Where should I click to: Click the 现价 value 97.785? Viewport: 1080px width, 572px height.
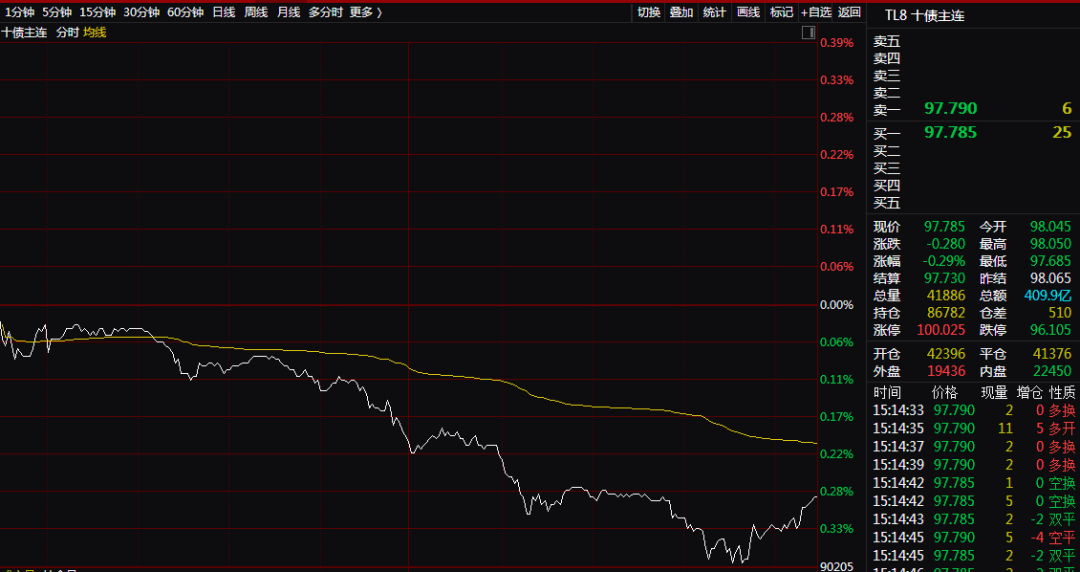(x=944, y=227)
